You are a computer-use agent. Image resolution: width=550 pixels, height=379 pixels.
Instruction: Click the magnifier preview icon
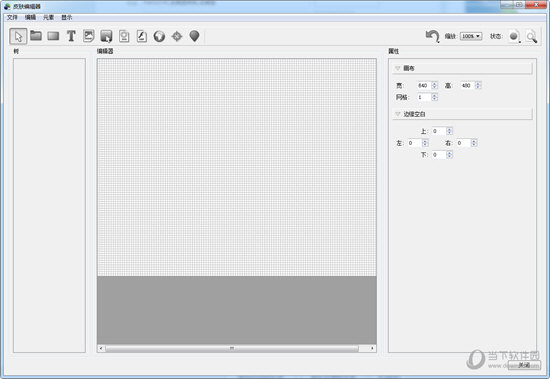[532, 36]
